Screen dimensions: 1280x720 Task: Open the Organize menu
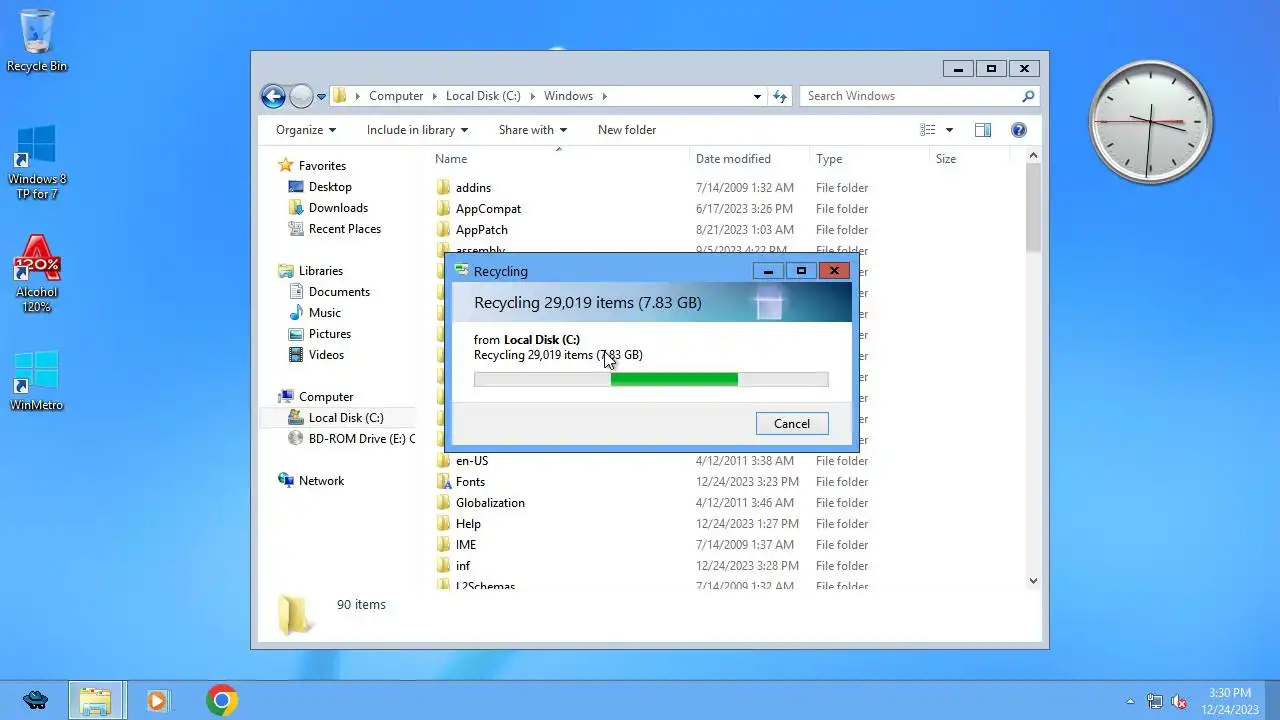pyautogui.click(x=306, y=130)
